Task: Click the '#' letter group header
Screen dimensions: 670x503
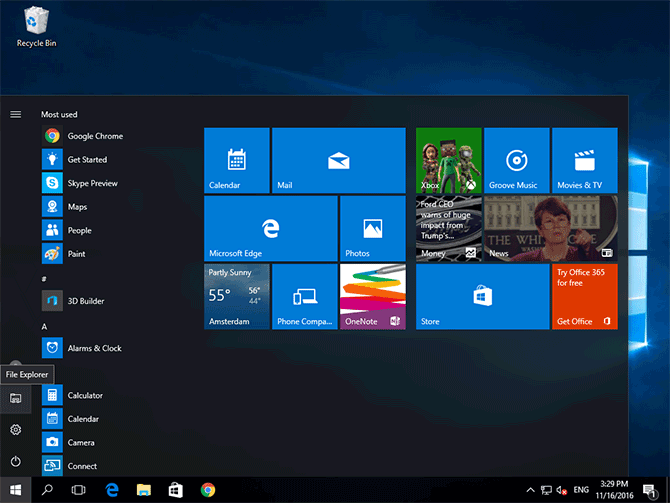Action: (x=44, y=279)
